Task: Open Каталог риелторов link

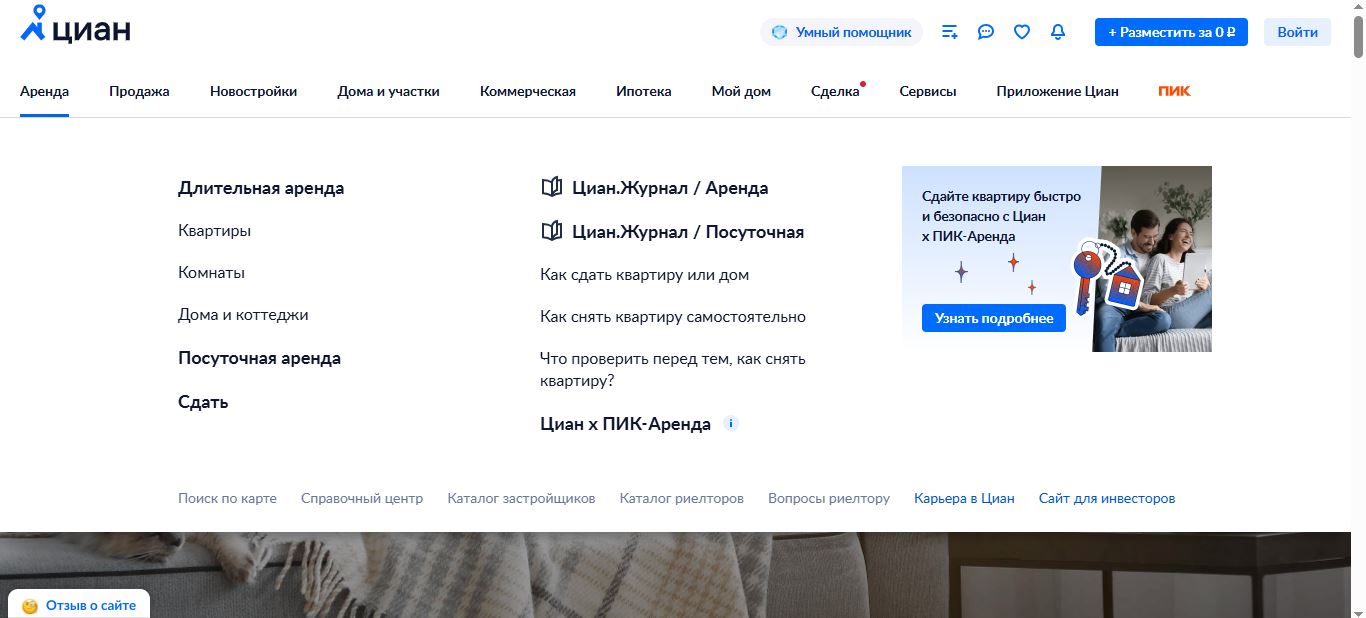Action: (682, 498)
